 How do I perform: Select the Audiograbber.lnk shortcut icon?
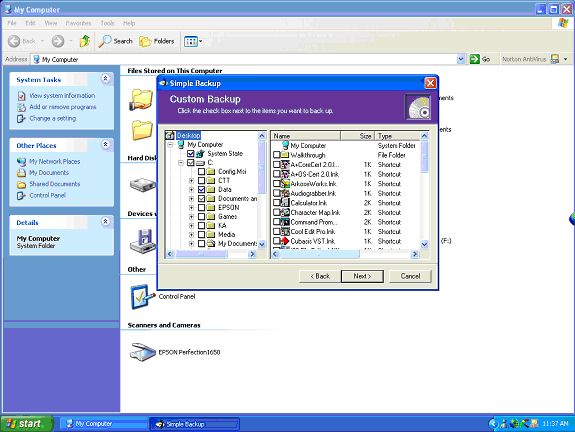285,193
